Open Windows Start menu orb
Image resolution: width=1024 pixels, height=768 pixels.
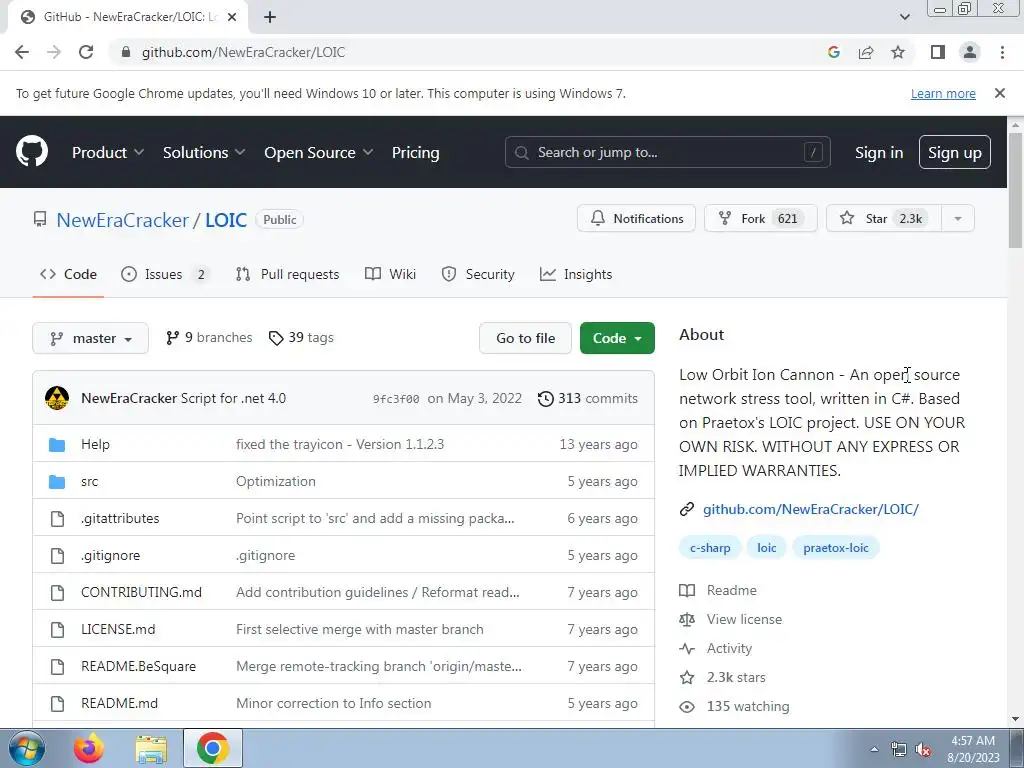click(x=27, y=748)
